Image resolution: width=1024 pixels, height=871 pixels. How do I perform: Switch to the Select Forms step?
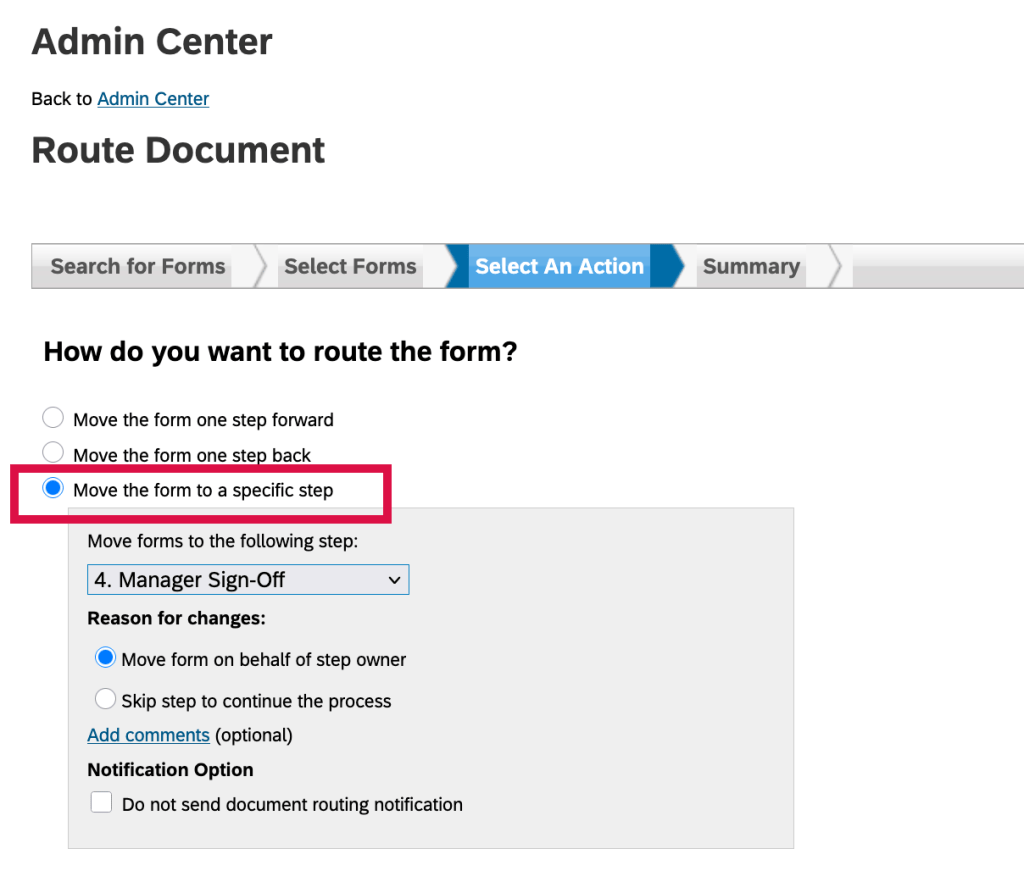[x=350, y=266]
